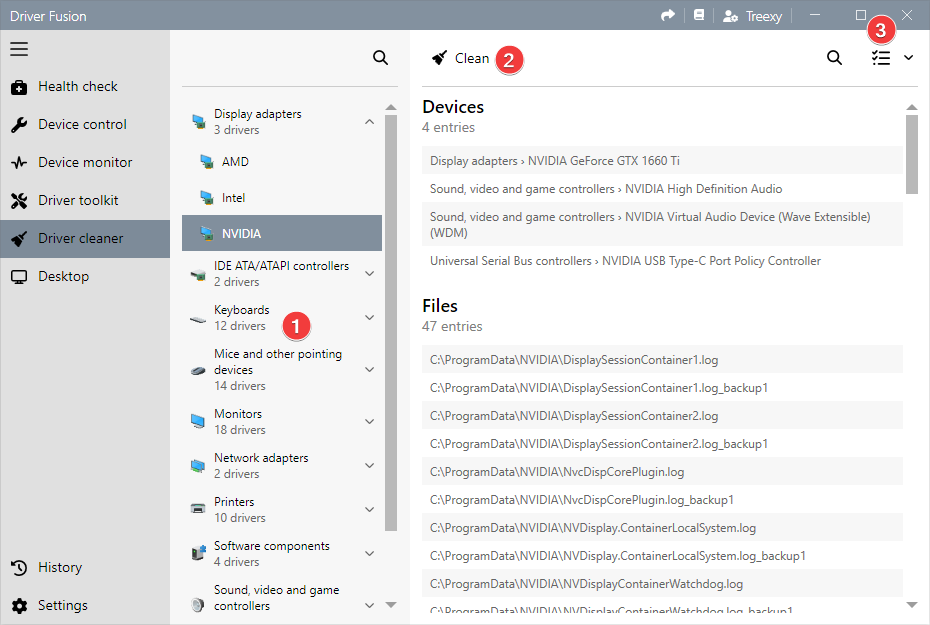Click the Settings gear icon
The width and height of the screenshot is (930, 625).
click(x=19, y=605)
